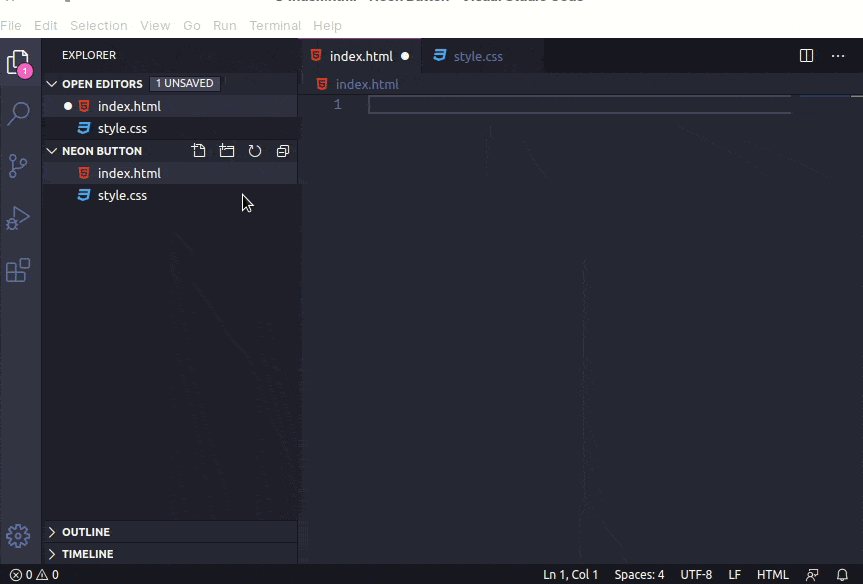Create a new folder in Neon Button
This screenshot has height=584, width=863.
[227, 151]
